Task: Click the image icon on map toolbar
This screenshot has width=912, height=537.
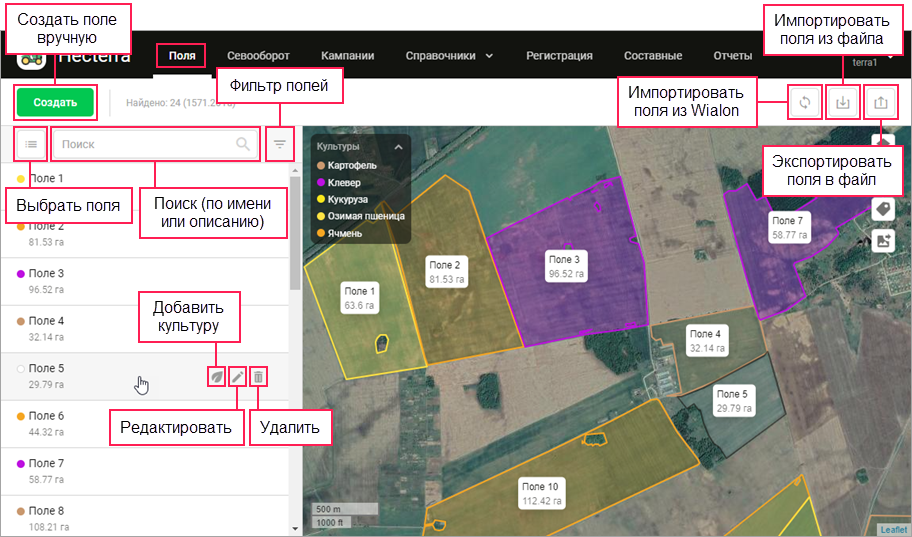Action: [883, 240]
